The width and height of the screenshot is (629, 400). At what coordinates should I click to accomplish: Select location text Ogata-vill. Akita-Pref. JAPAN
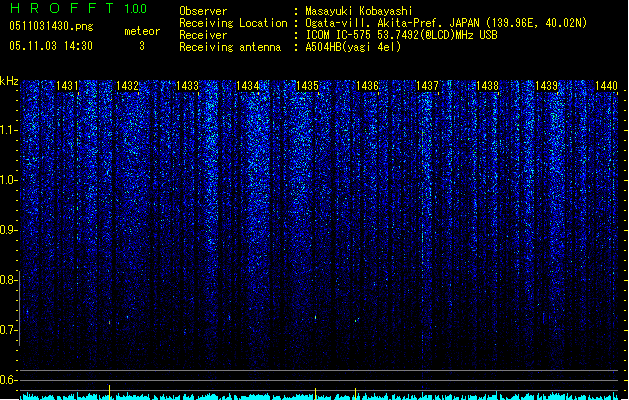(393, 23)
